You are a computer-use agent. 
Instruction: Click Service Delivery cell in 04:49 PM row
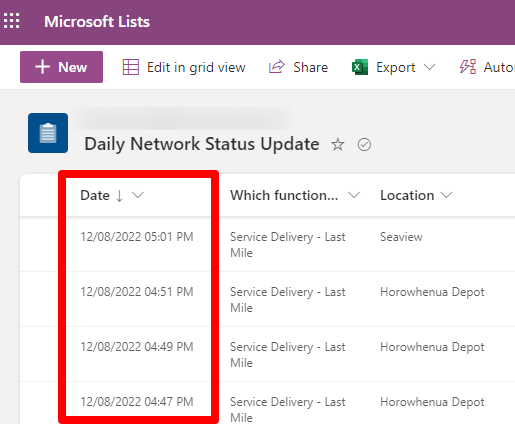tap(288, 355)
